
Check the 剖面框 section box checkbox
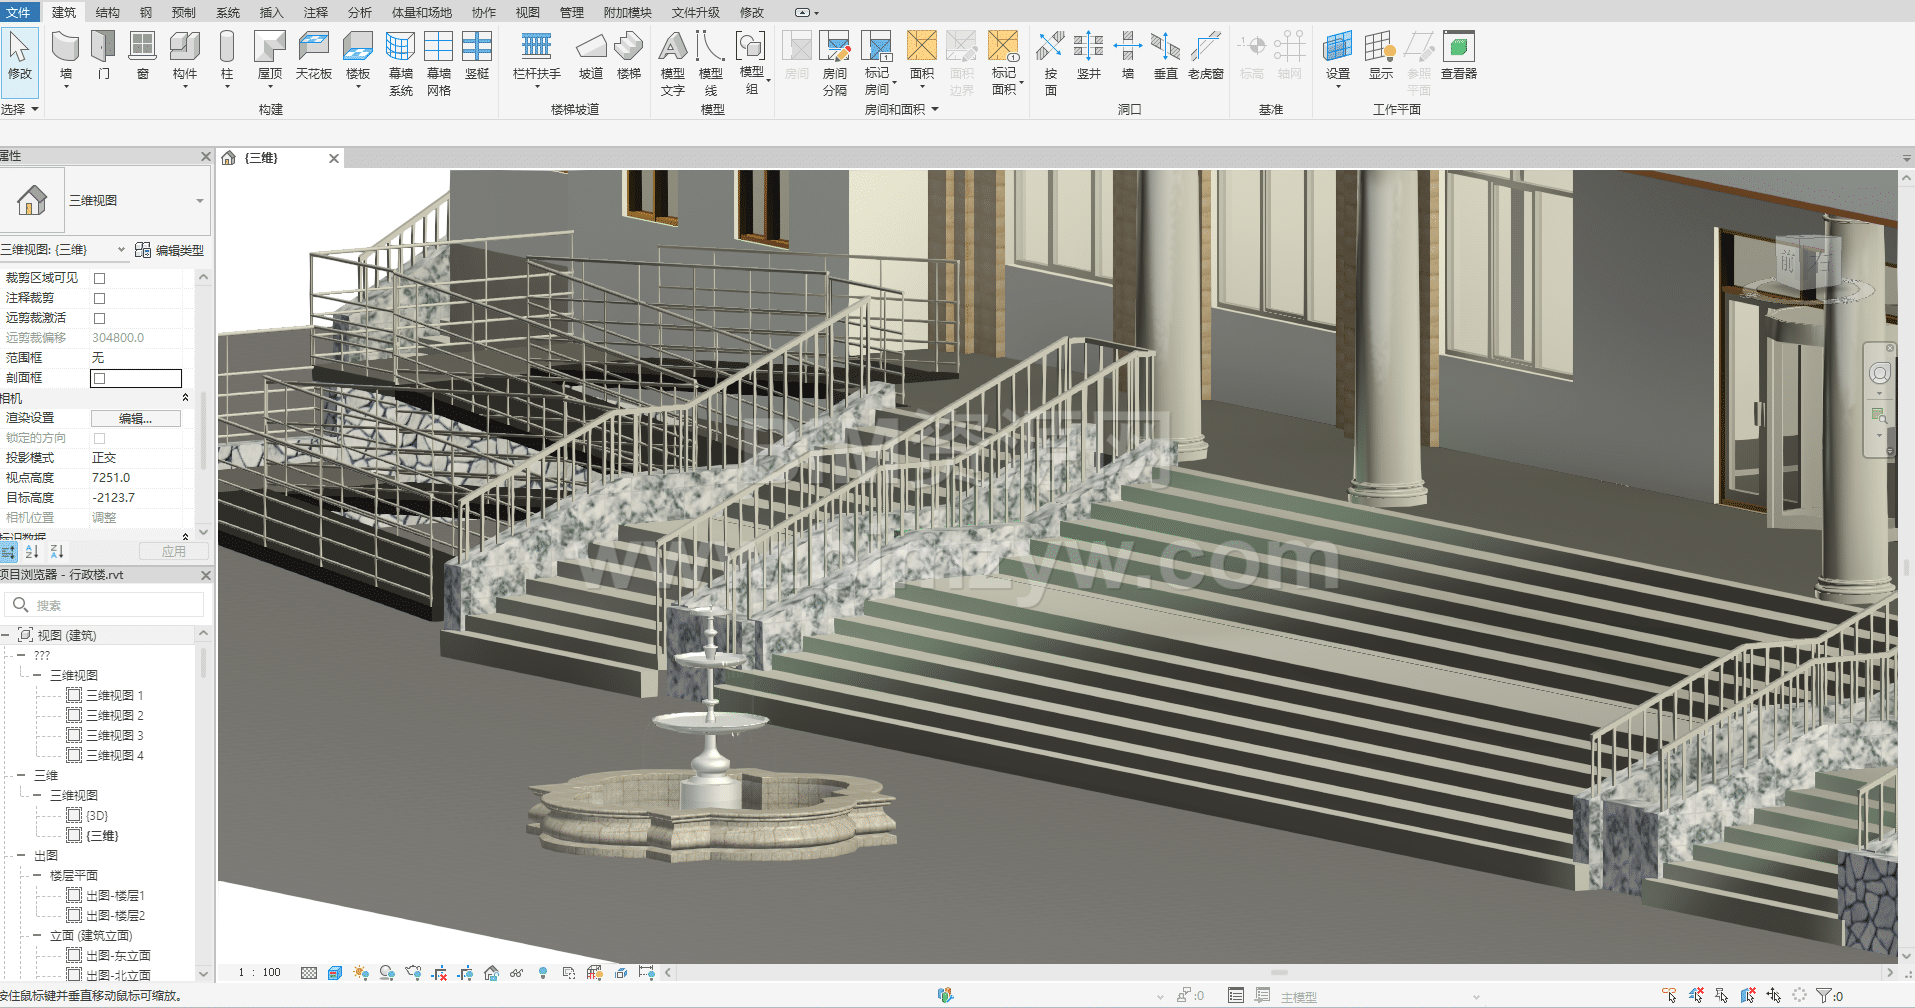[x=99, y=378]
